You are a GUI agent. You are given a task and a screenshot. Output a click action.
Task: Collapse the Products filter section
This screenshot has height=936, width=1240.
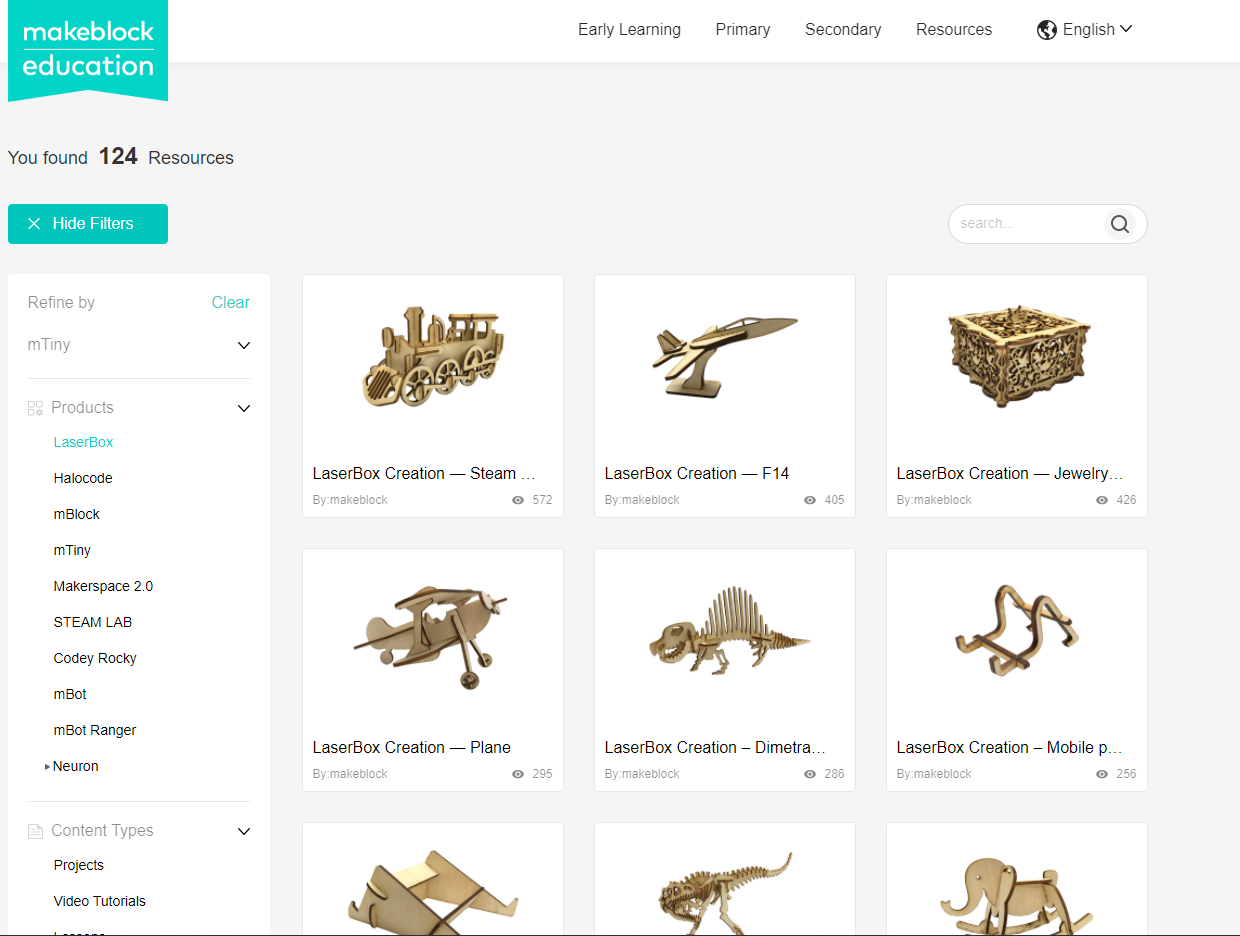point(243,408)
